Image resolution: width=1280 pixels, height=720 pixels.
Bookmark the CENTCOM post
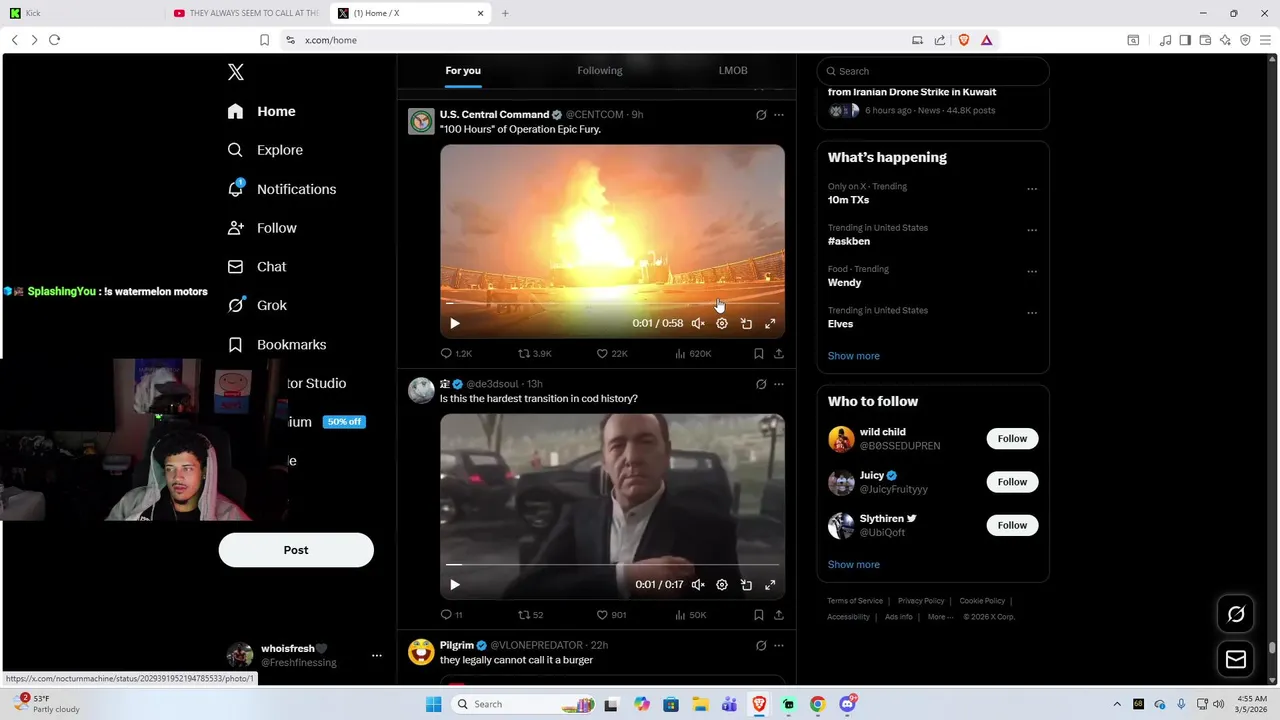[x=758, y=353]
